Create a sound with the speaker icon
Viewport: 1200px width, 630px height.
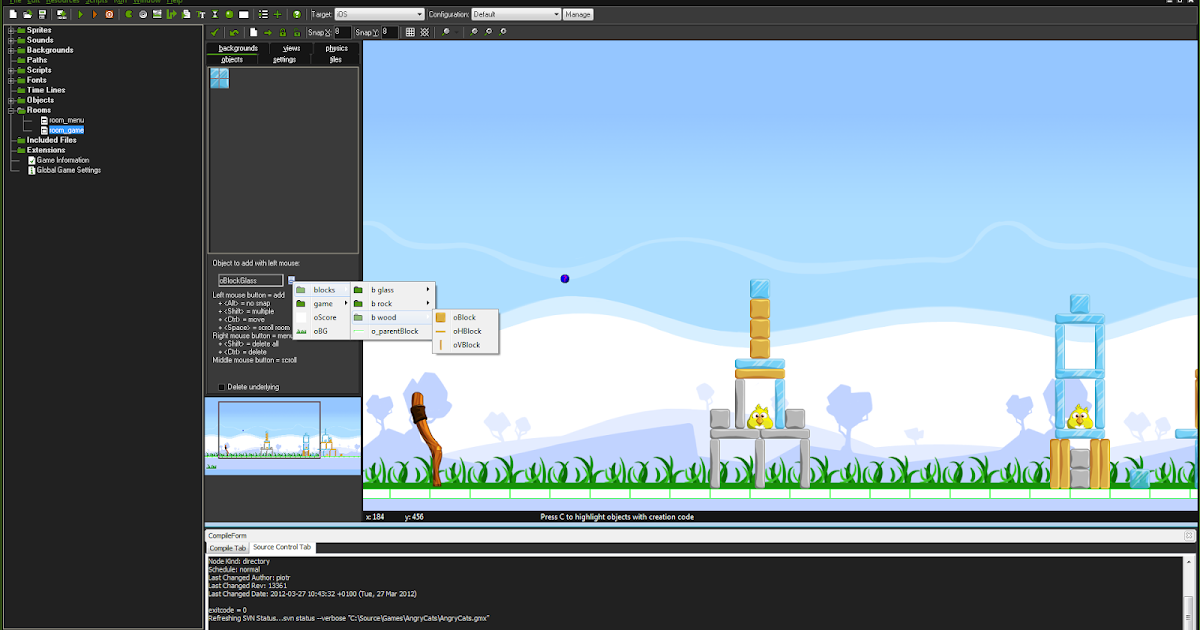pos(143,15)
